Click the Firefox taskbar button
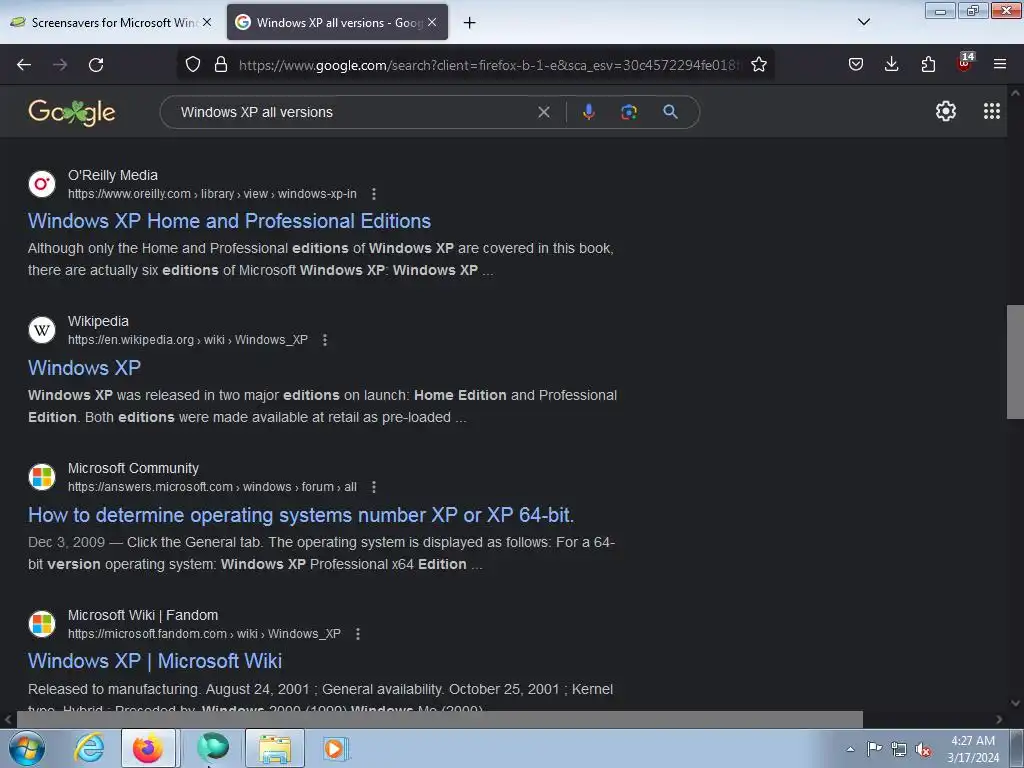This screenshot has height=768, width=1024. pyautogui.click(x=148, y=748)
